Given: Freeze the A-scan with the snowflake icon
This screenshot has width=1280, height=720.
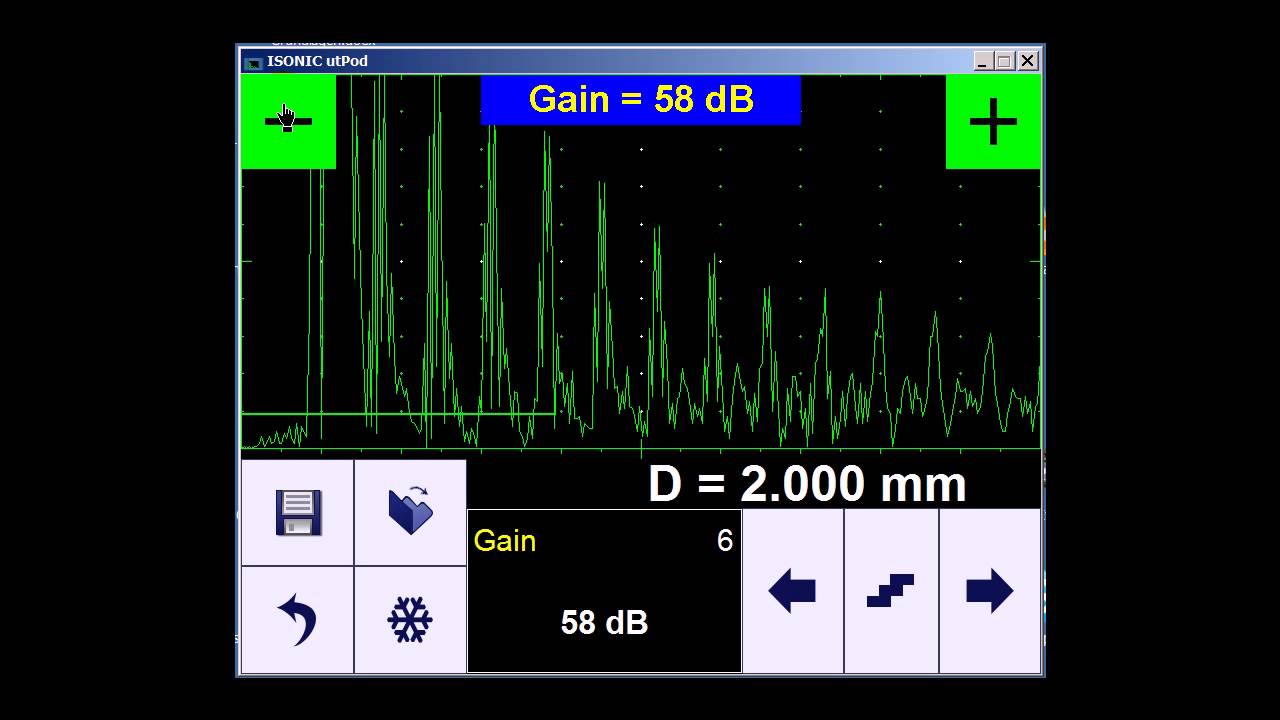Looking at the screenshot, I should pyautogui.click(x=410, y=620).
